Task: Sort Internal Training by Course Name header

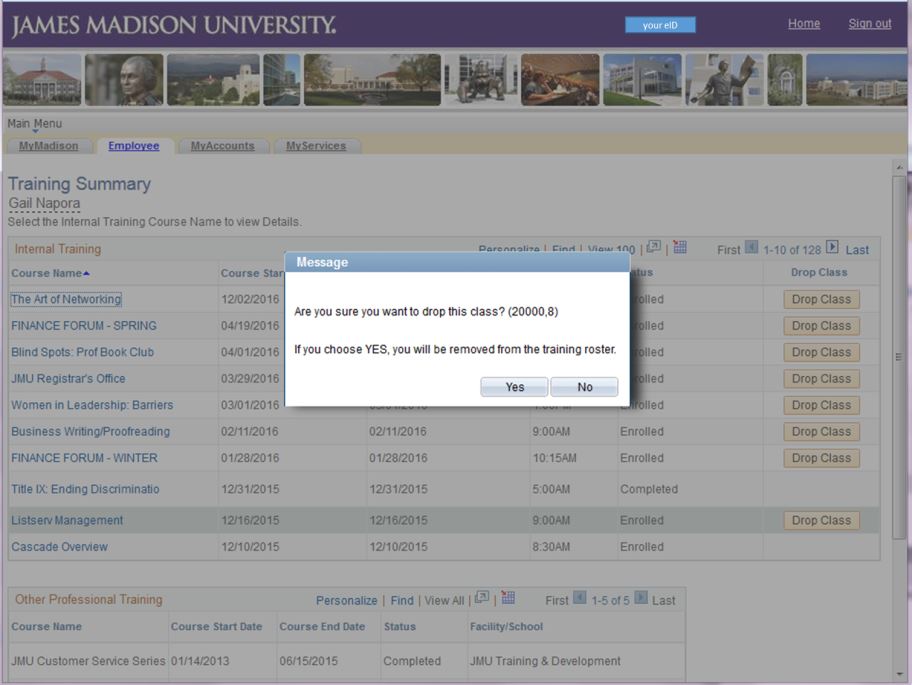Action: (x=50, y=273)
